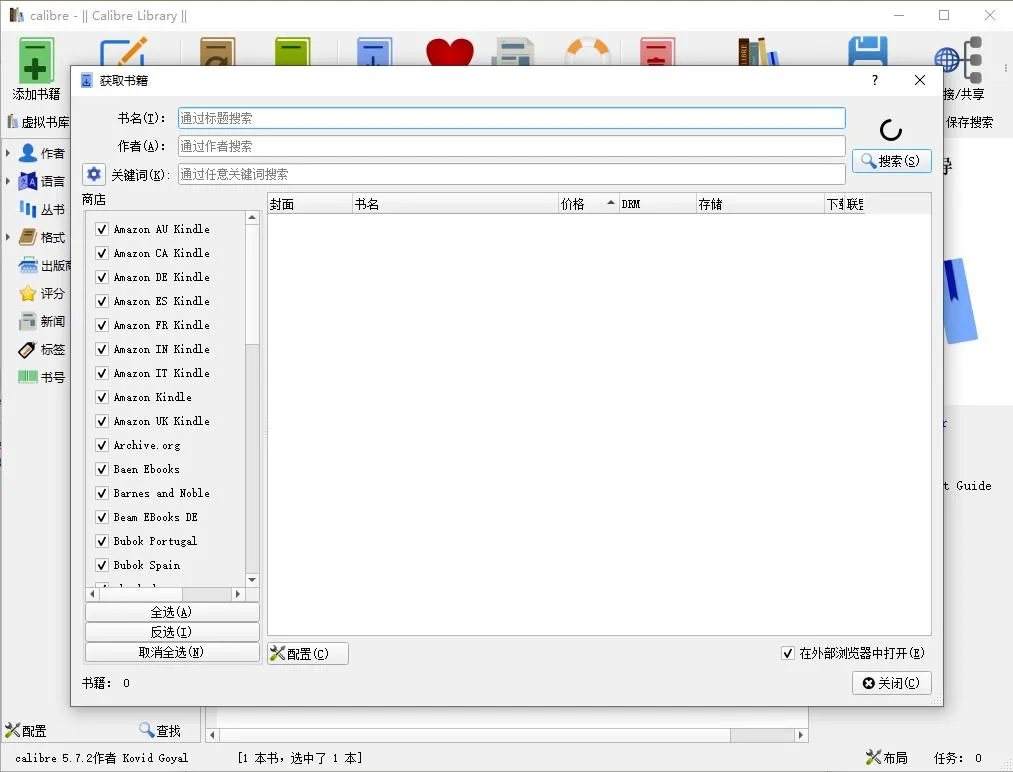The width and height of the screenshot is (1013, 772).
Task: Click the Find button below tag browser
Action: pyautogui.click(x=160, y=731)
